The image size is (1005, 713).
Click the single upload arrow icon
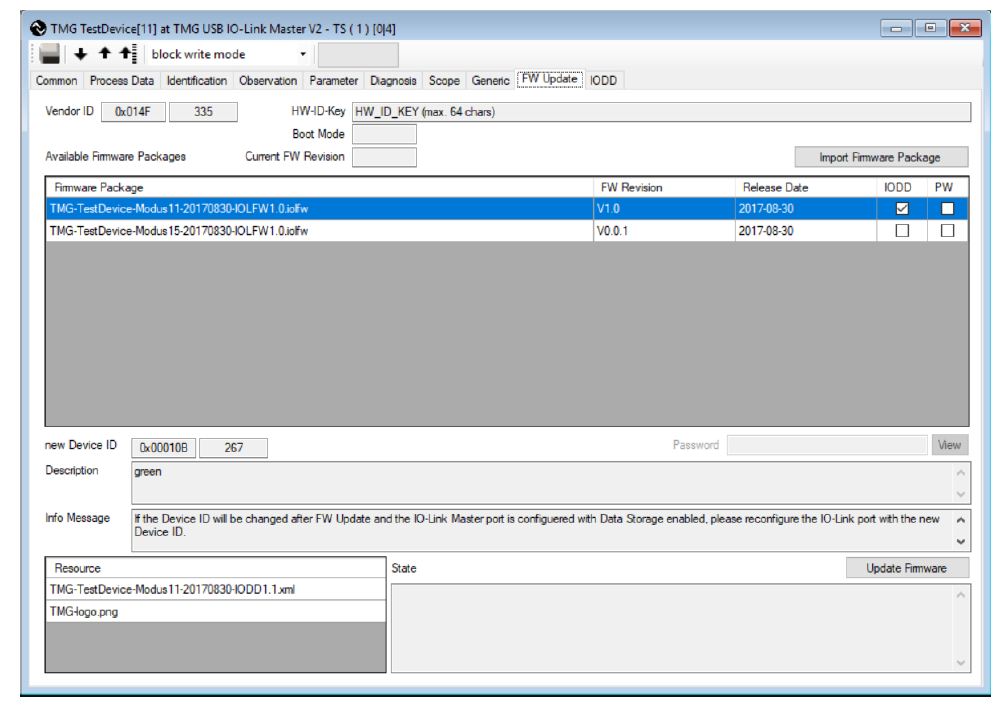tap(103, 54)
